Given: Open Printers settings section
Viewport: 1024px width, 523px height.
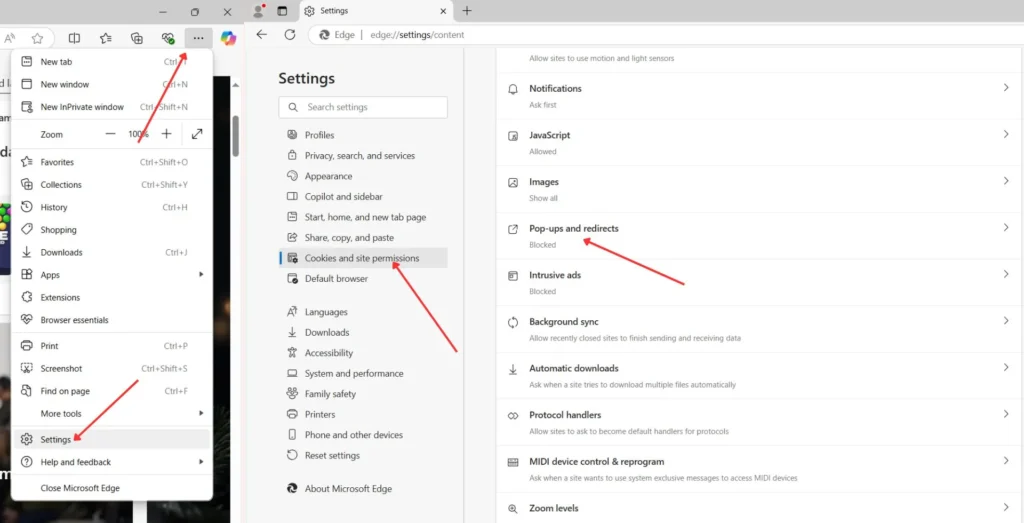Looking at the screenshot, I should [363, 414].
